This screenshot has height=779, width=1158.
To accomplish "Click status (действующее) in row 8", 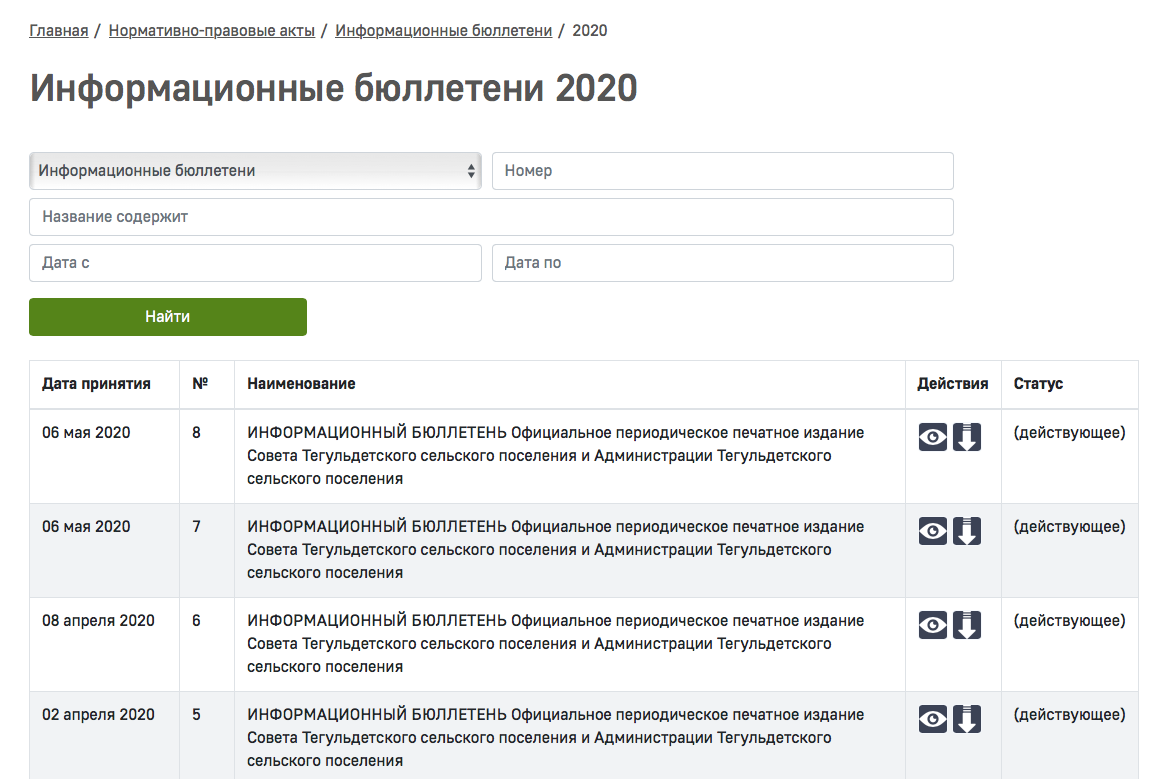I will 1069,433.
